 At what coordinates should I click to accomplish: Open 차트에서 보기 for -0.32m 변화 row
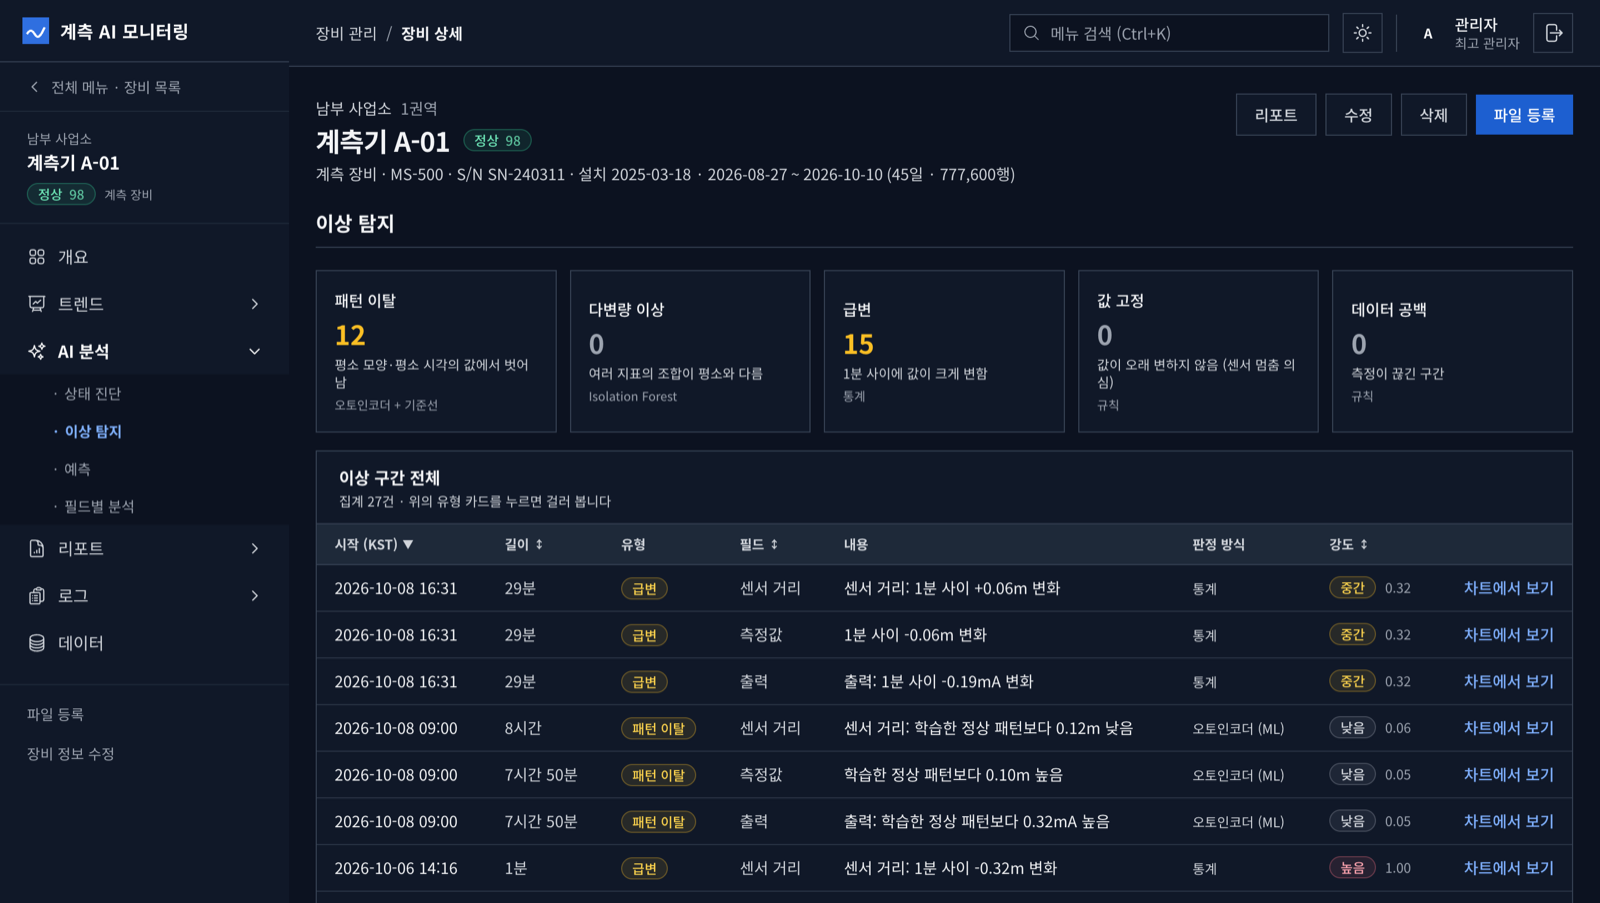1508,868
